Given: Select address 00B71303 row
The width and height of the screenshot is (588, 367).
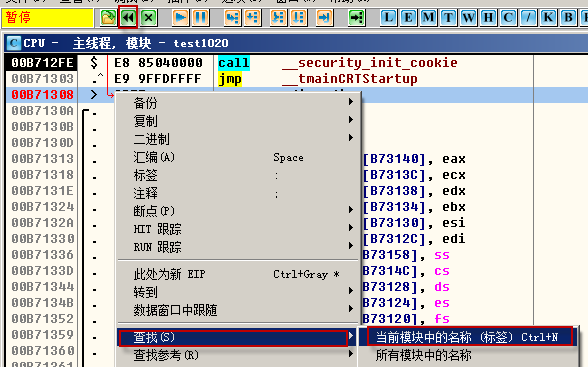Looking at the screenshot, I should click(x=42, y=79).
